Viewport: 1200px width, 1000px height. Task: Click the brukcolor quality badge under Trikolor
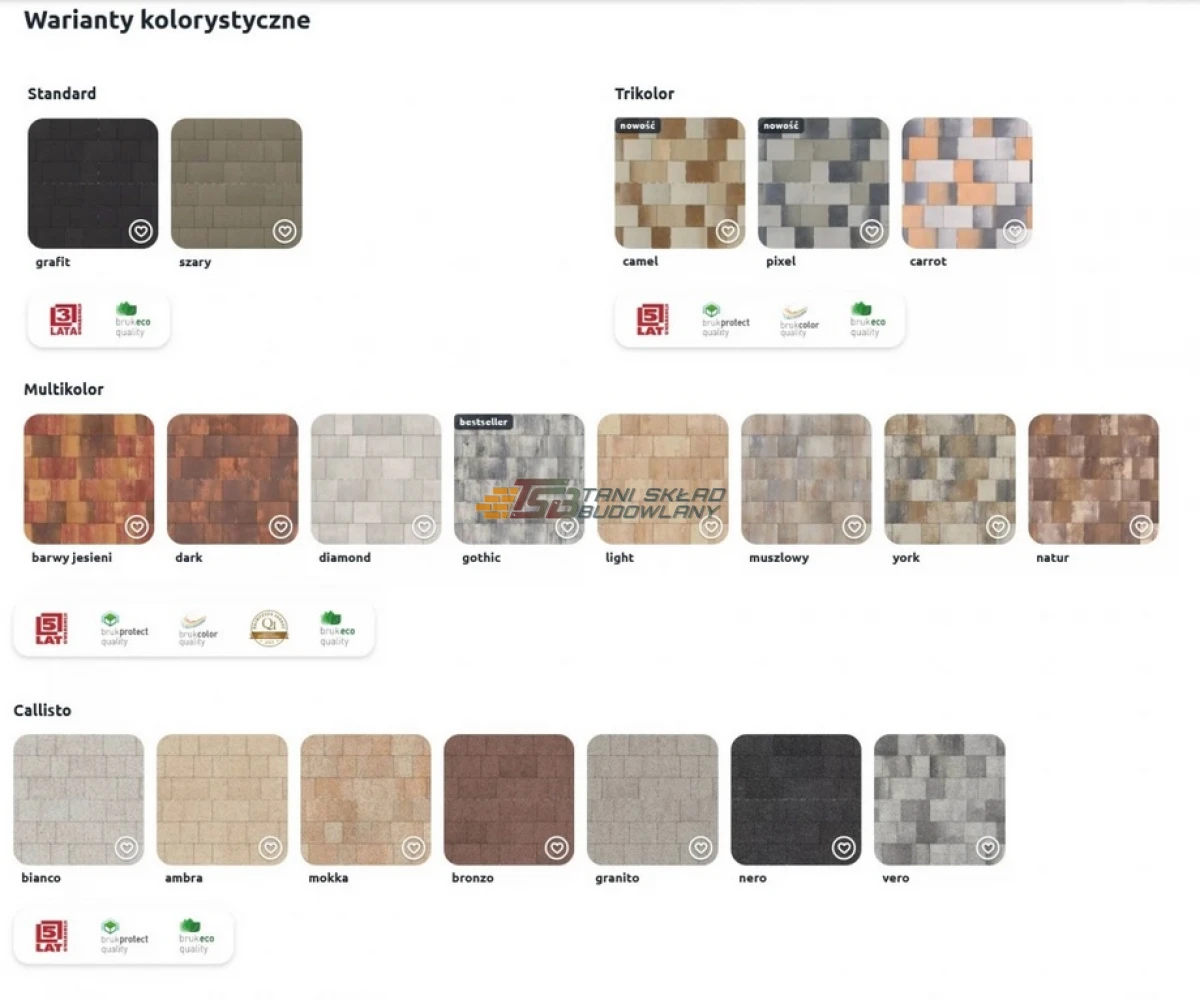click(x=798, y=320)
